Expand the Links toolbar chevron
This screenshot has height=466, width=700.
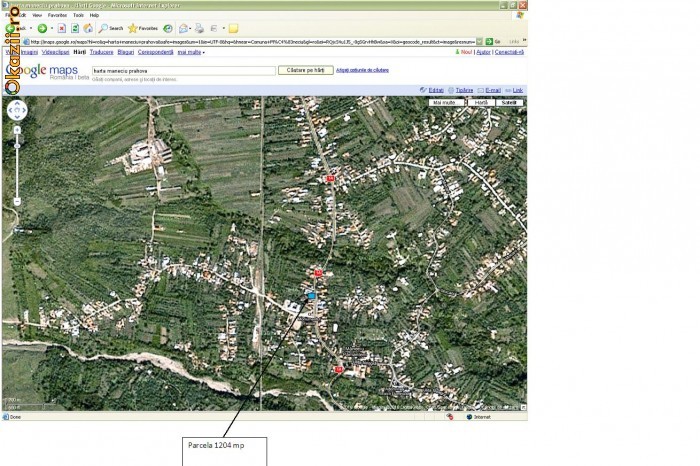[x=524, y=41]
